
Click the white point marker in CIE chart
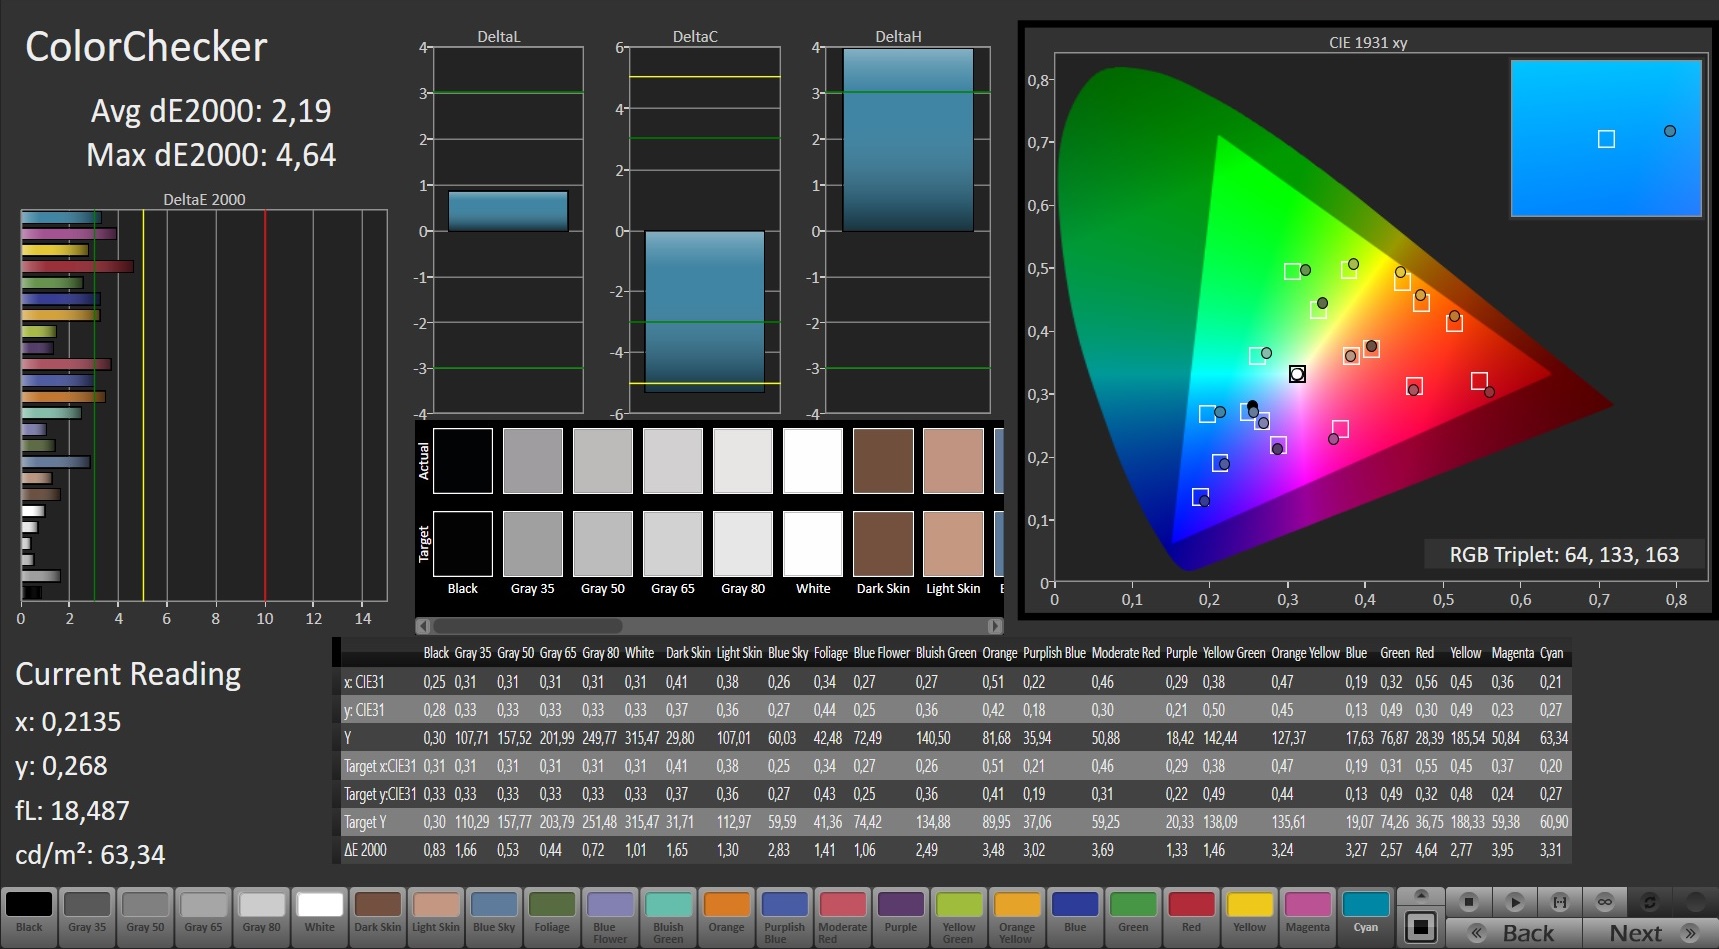click(1297, 374)
